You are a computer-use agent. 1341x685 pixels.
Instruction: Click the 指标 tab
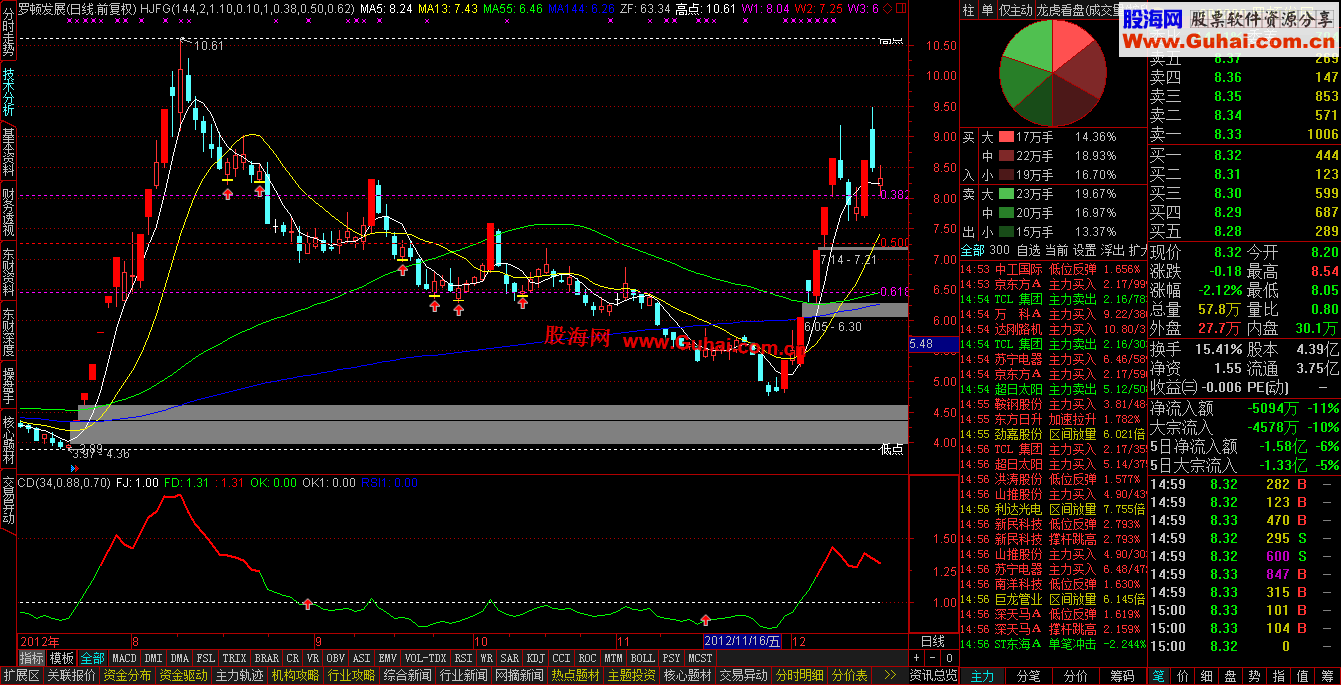click(32, 659)
